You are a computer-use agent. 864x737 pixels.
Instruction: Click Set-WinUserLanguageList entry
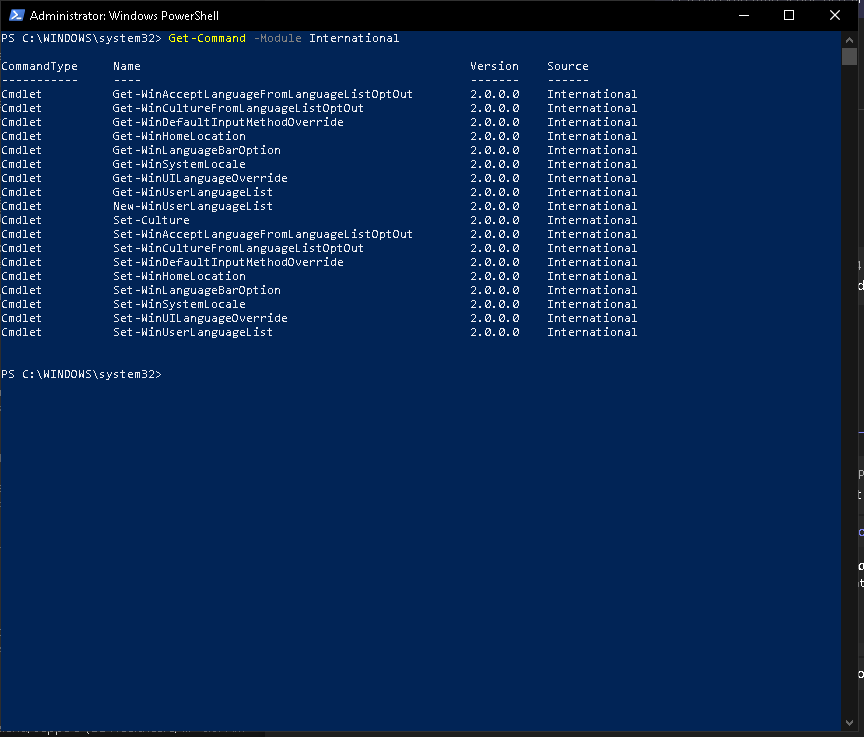[x=193, y=332]
